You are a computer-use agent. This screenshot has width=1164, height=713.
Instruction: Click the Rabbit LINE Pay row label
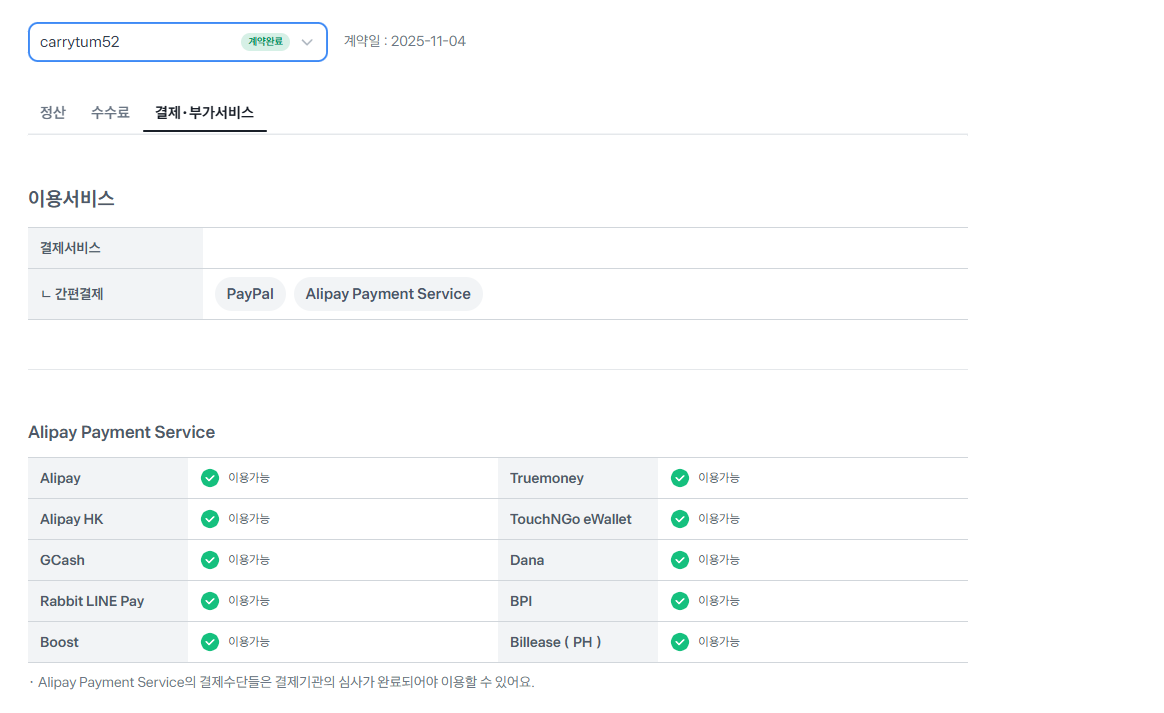point(92,601)
